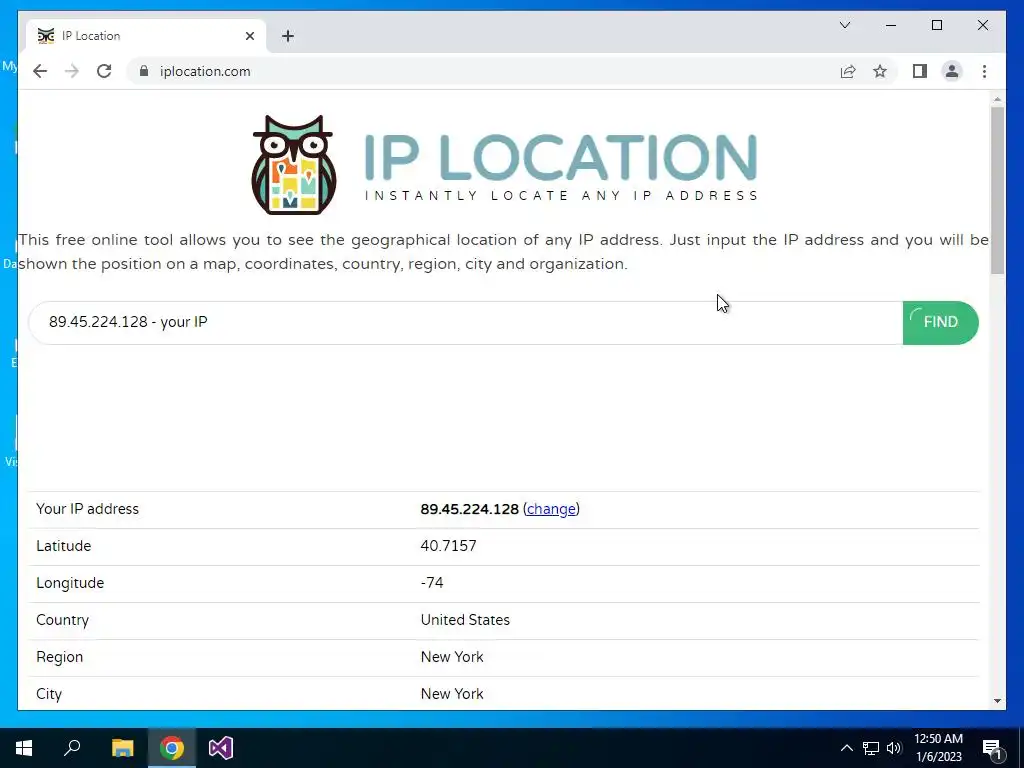
Task: Open the notification center icon
Action: click(x=992, y=748)
